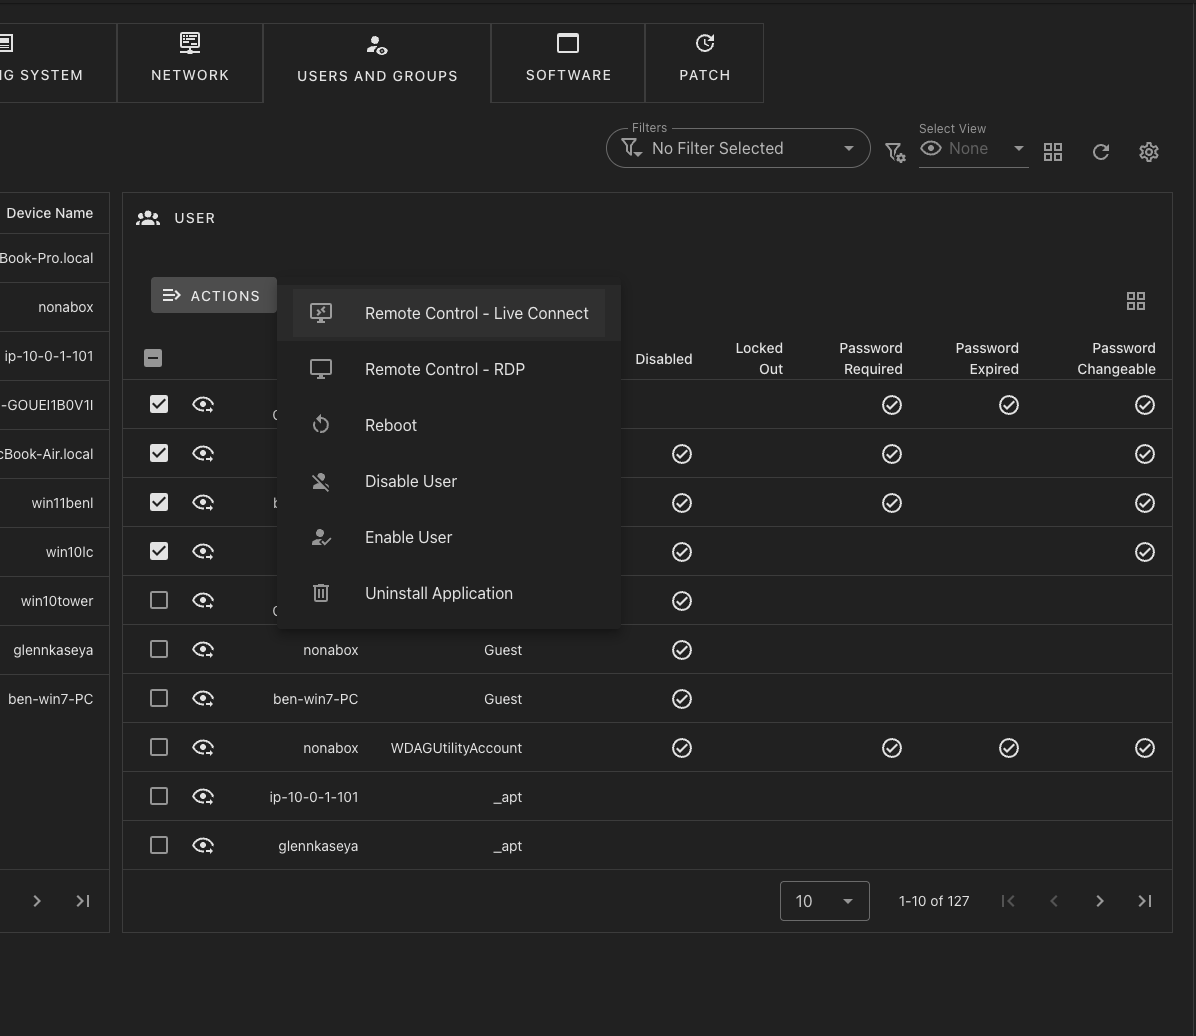Open the Users and Groups icon tab
The width and height of the screenshot is (1196, 1036).
[377, 44]
